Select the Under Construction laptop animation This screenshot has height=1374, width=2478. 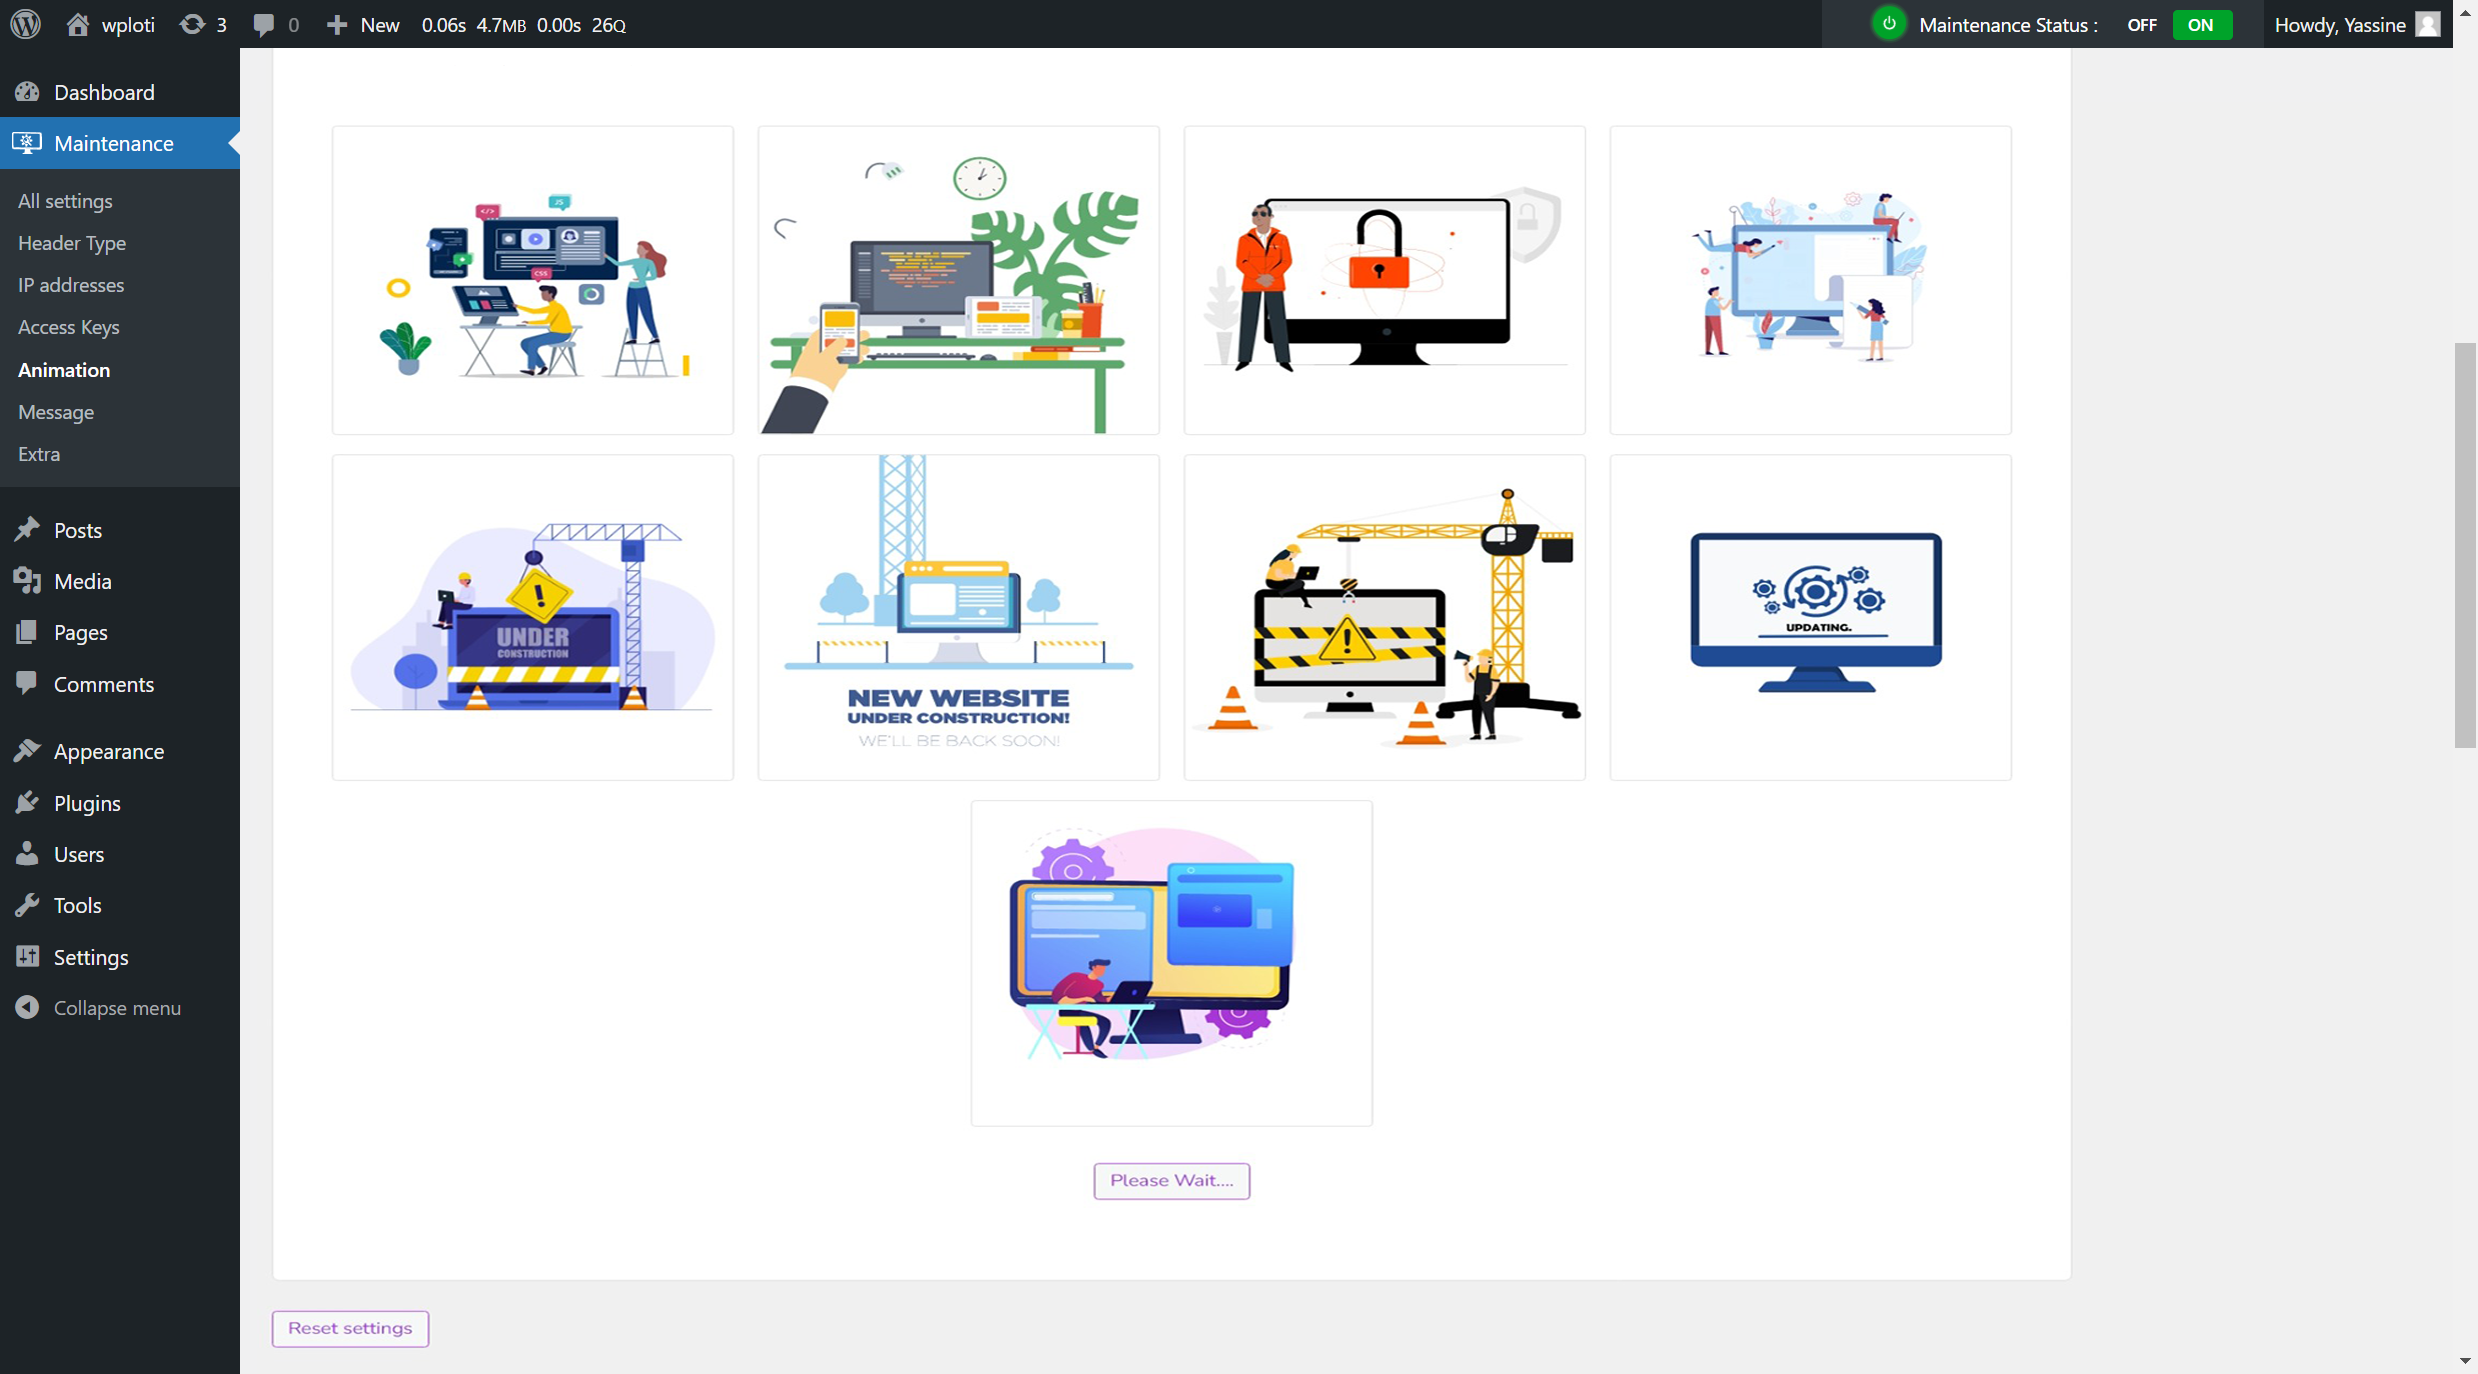pyautogui.click(x=533, y=617)
